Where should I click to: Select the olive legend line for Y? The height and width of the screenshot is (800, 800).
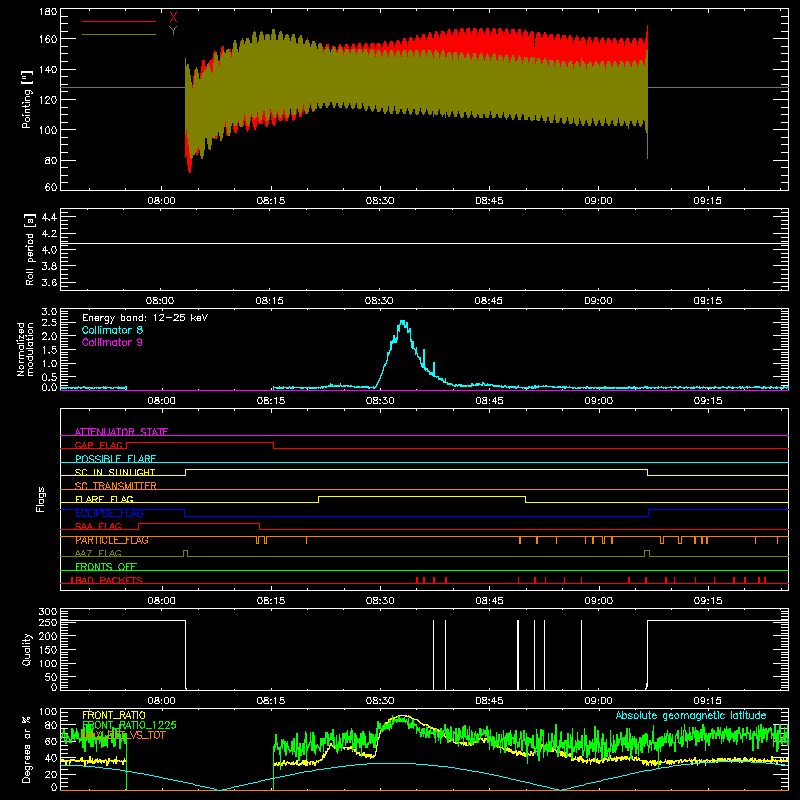point(119,34)
